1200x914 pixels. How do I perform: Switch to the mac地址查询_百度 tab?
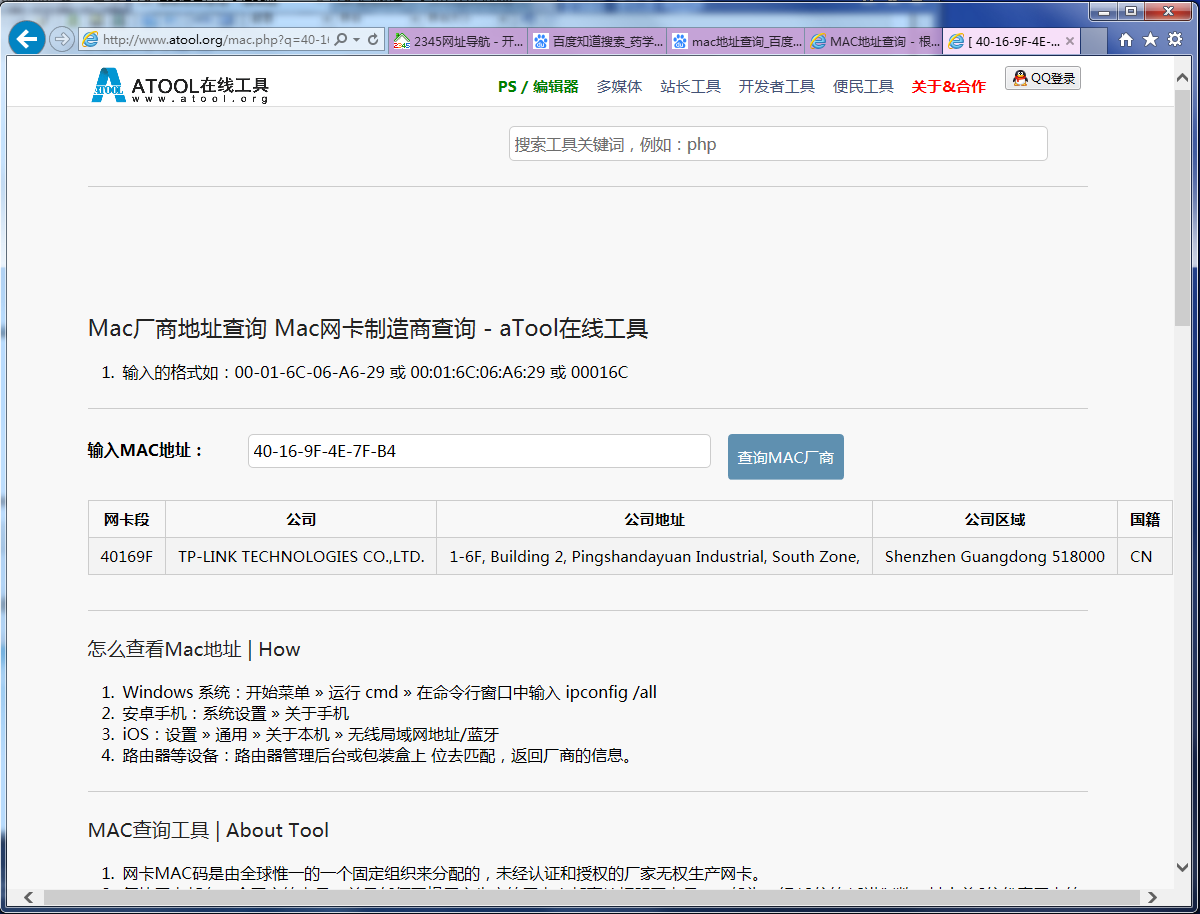coord(737,41)
